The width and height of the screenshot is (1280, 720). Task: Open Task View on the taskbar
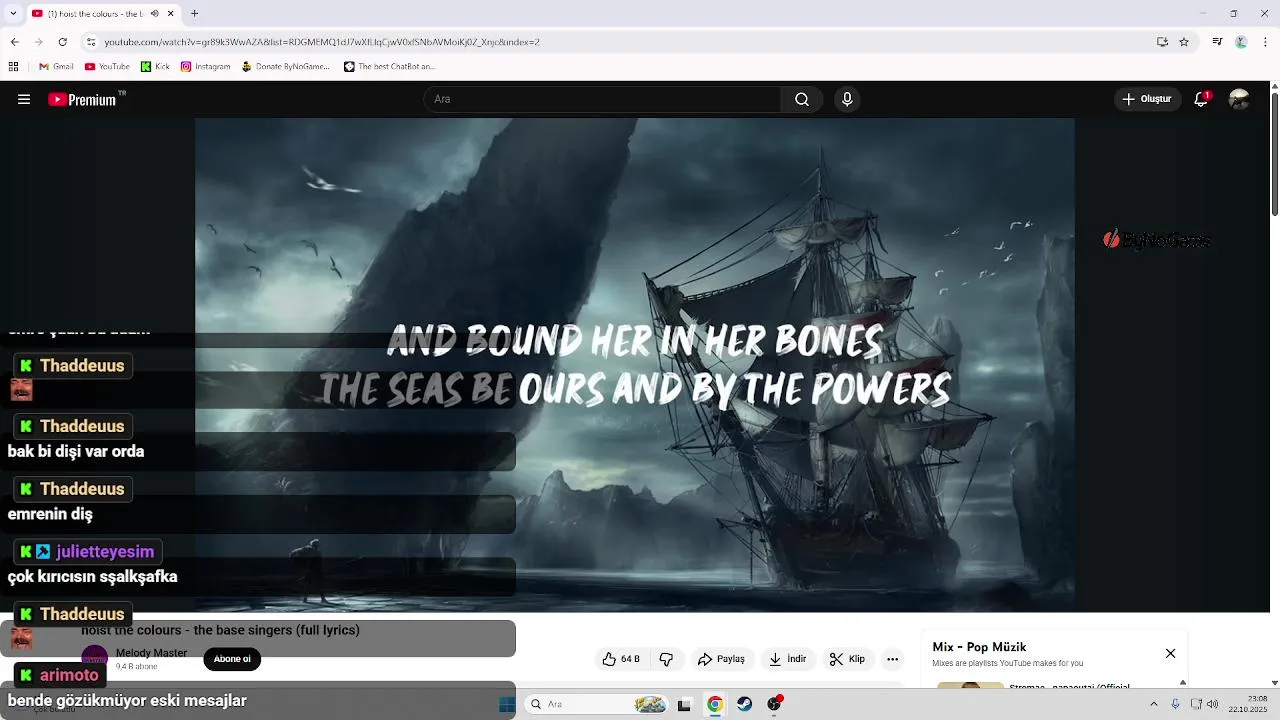(684, 704)
